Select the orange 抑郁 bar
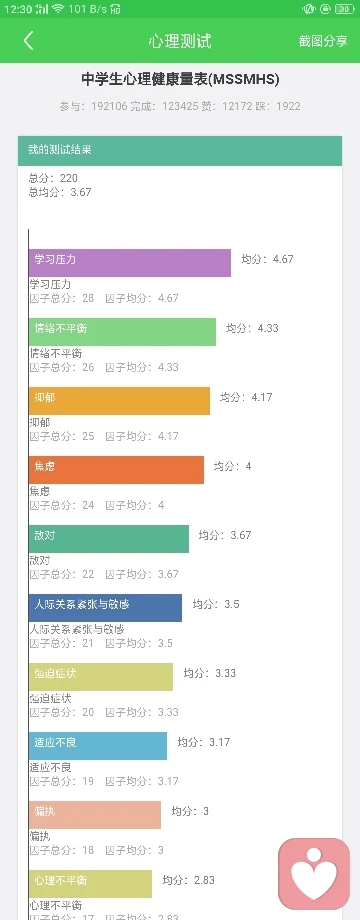360x920 pixels. tap(119, 401)
